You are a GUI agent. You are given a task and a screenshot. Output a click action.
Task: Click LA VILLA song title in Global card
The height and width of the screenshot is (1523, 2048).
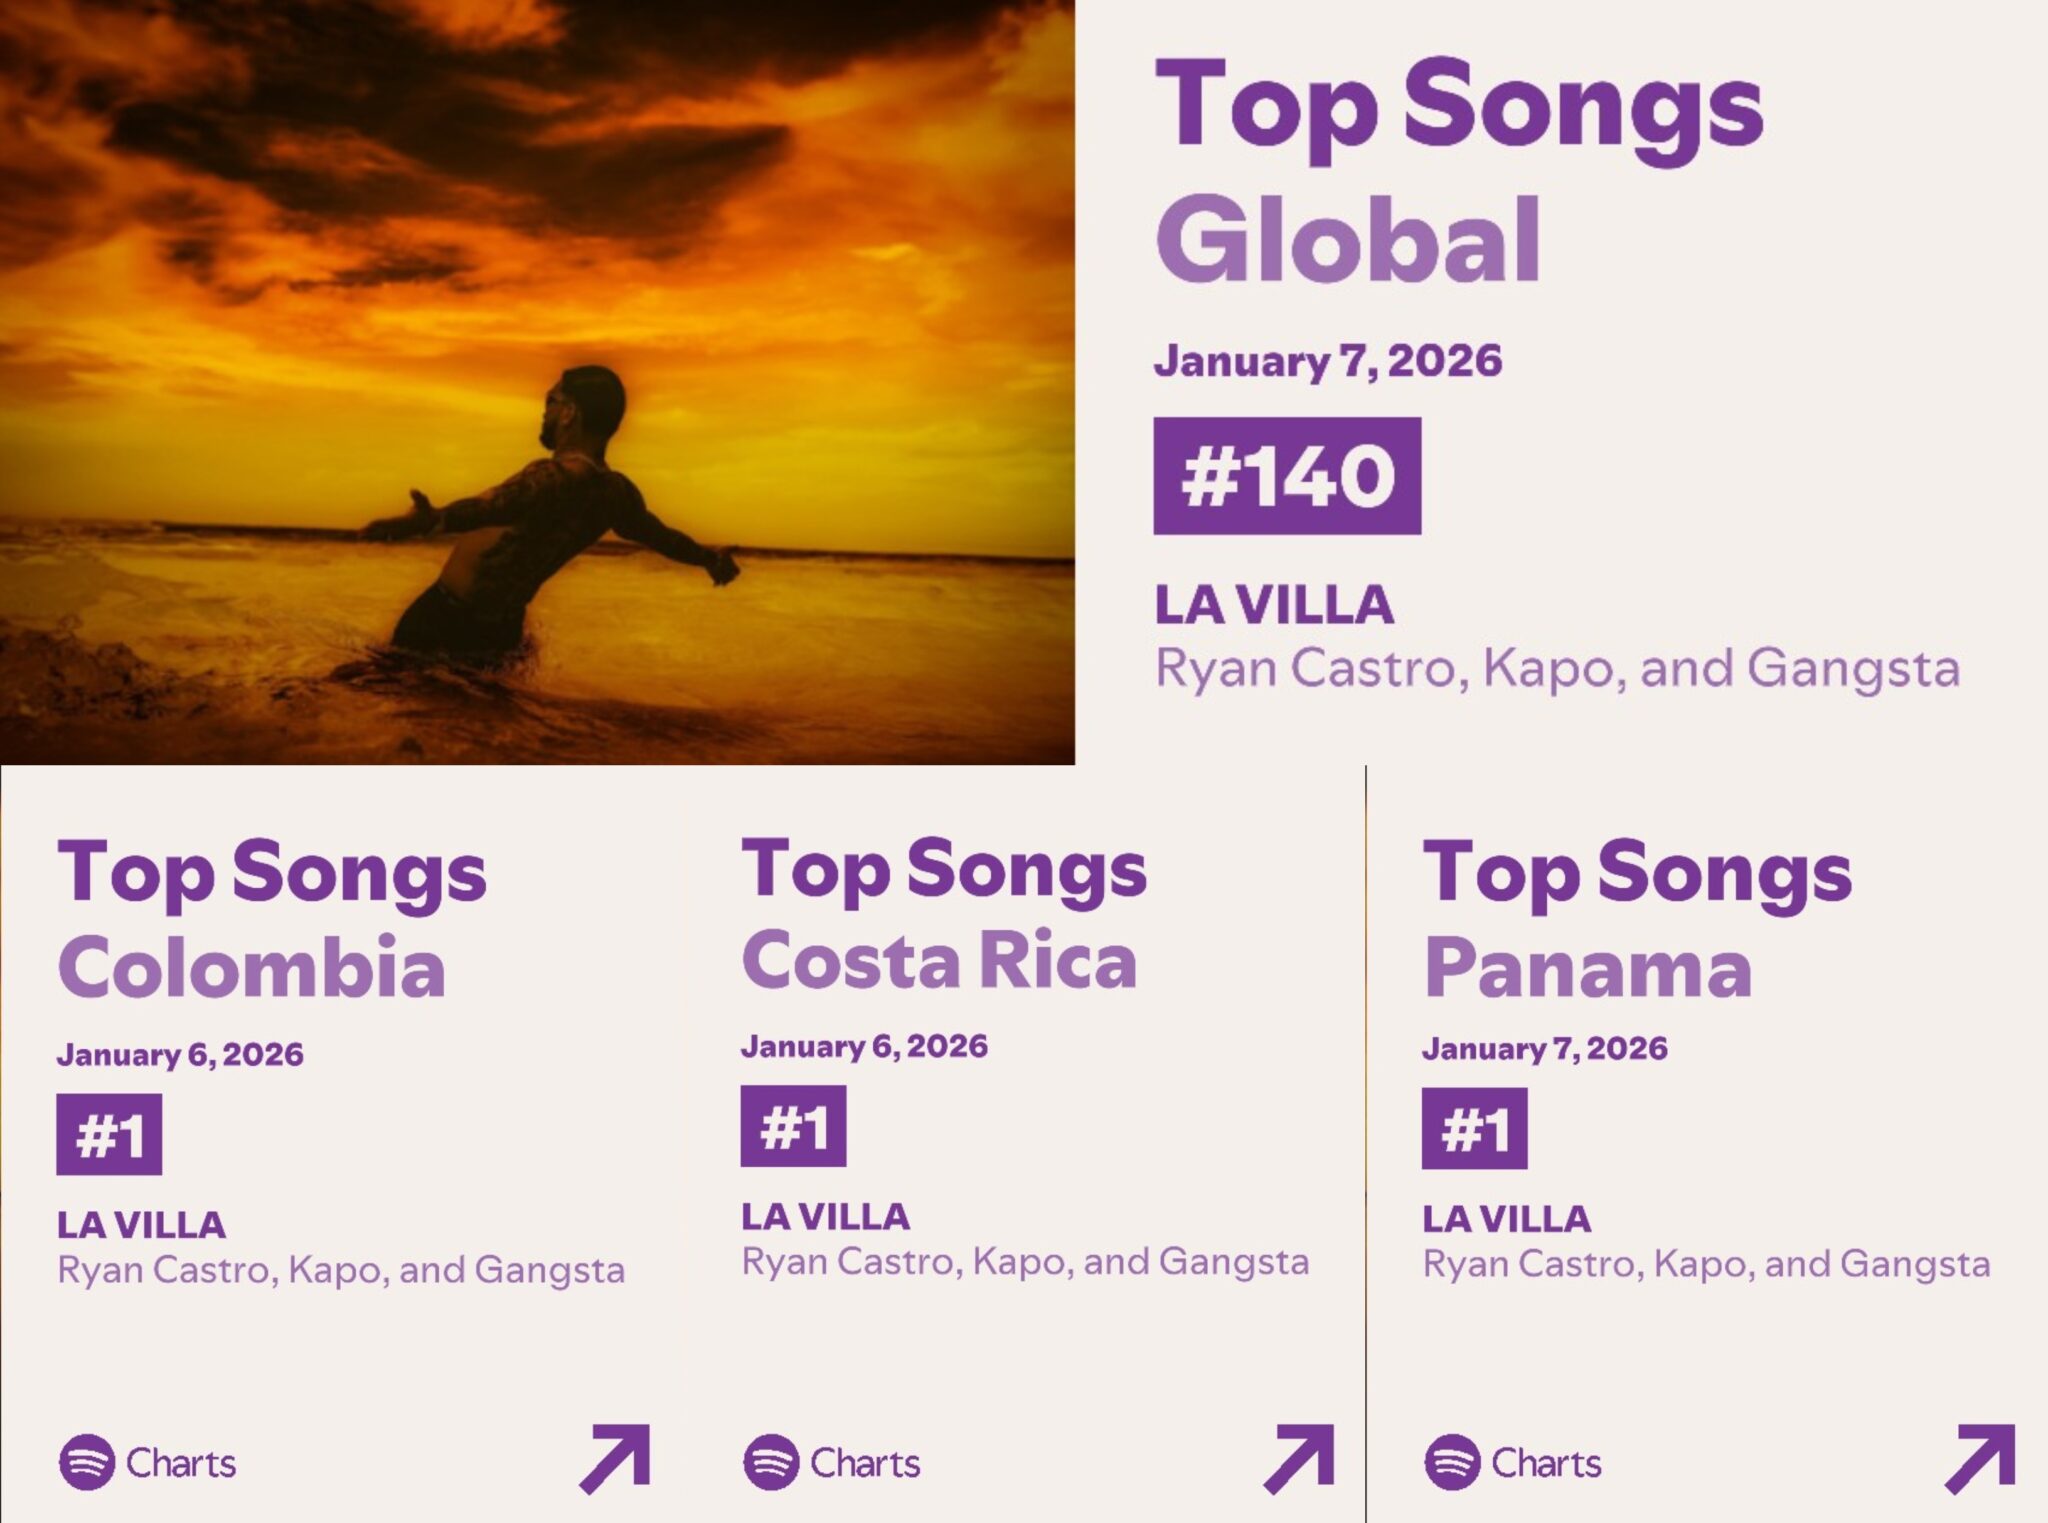pos(1274,605)
